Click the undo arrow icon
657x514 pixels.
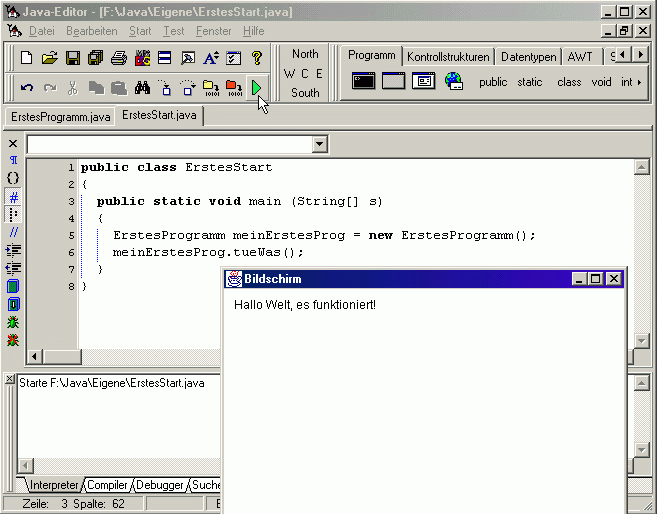(27, 88)
